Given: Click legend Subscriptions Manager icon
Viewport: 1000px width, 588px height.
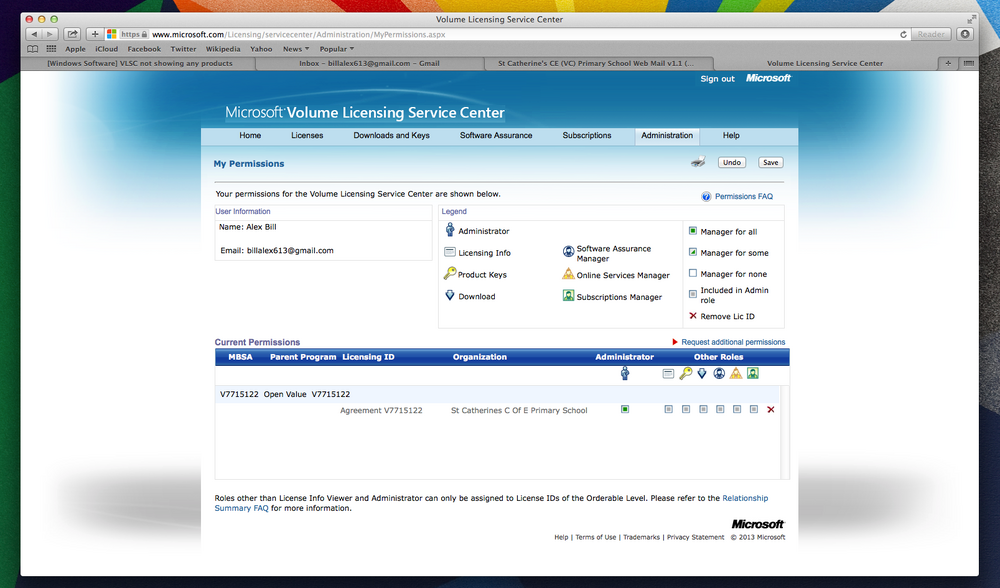Looking at the screenshot, I should click(x=568, y=296).
